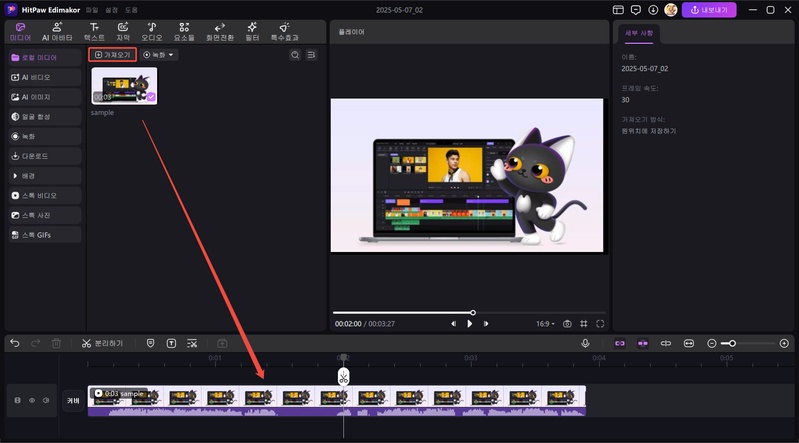Toggle track visibility eye icon

pos(32,400)
